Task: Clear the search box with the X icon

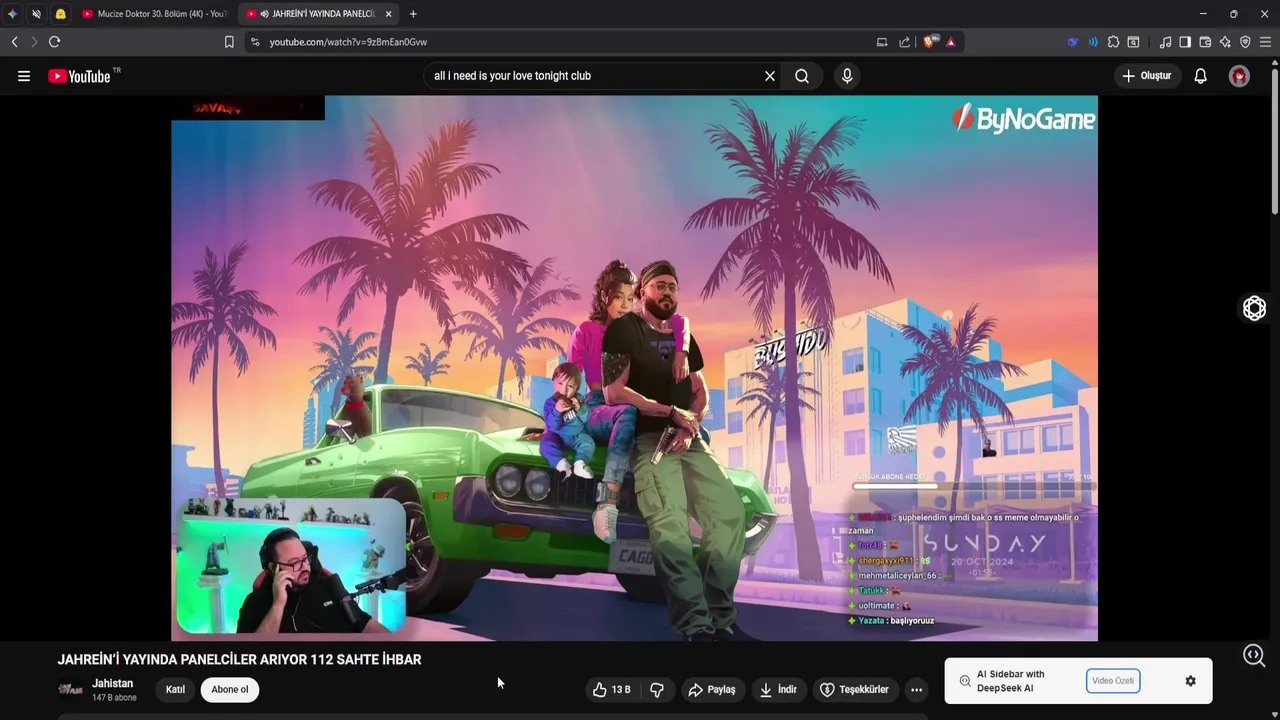Action: 770,76
